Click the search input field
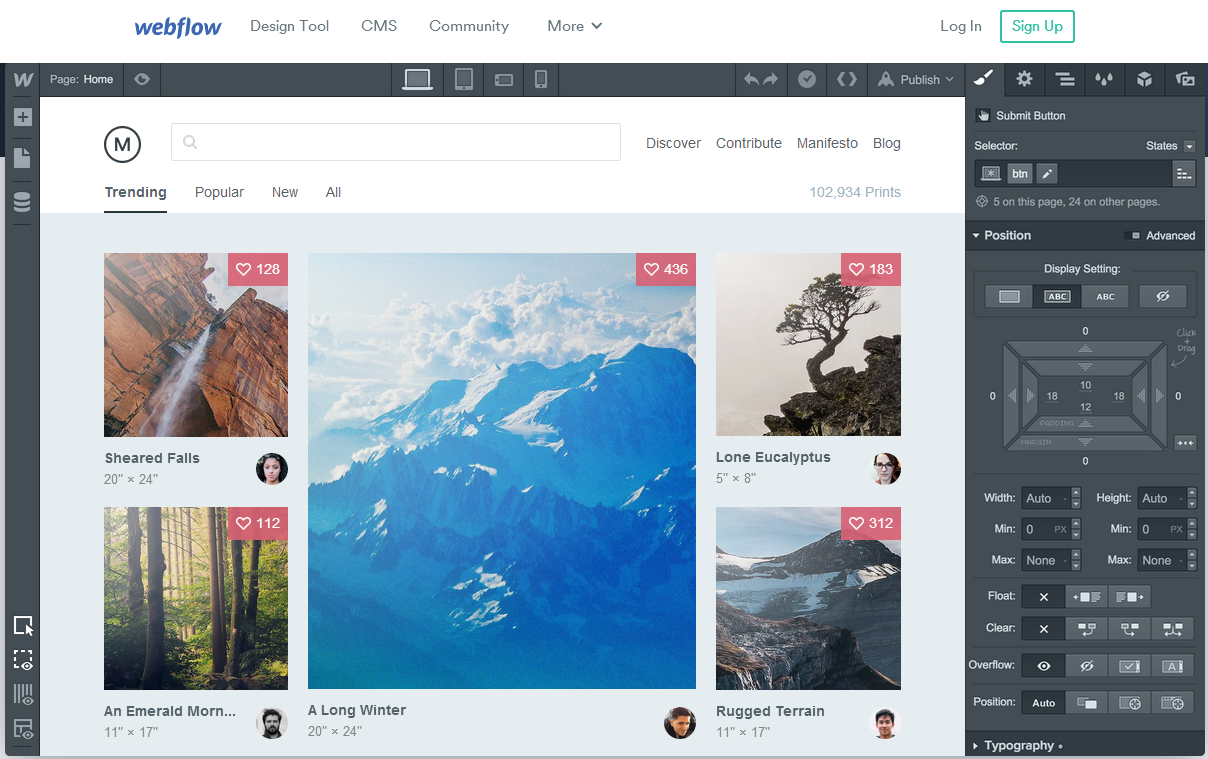Image resolution: width=1208 pixels, height=759 pixels. (396, 142)
